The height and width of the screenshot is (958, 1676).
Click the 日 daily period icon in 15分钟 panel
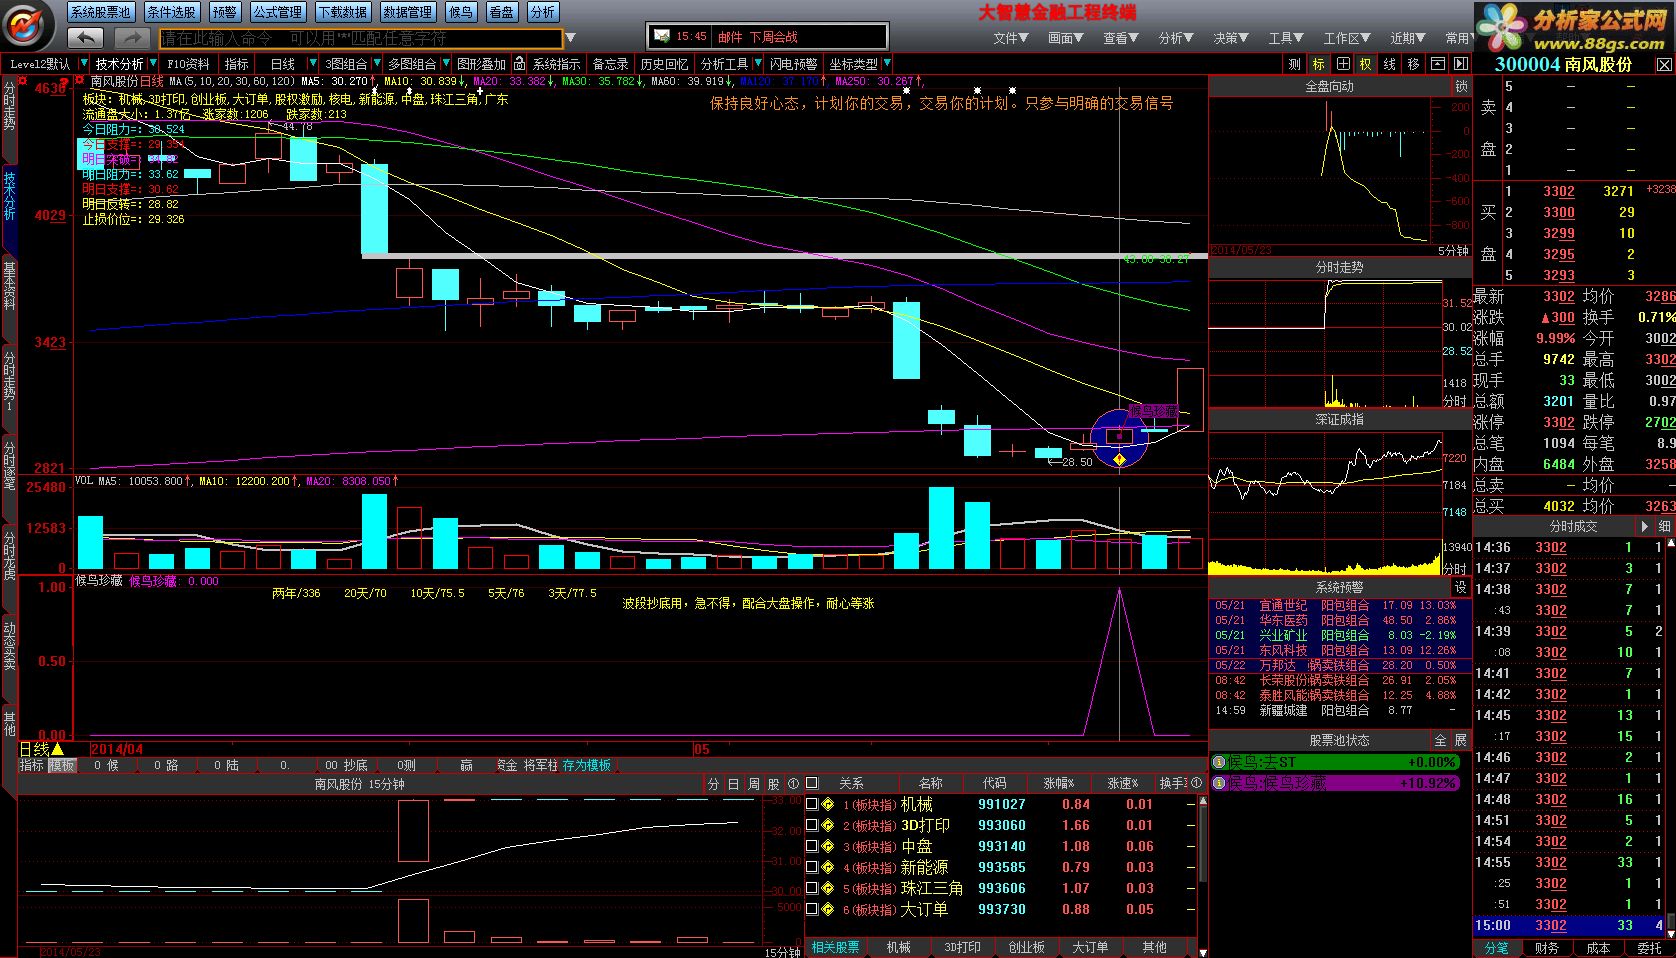point(733,784)
